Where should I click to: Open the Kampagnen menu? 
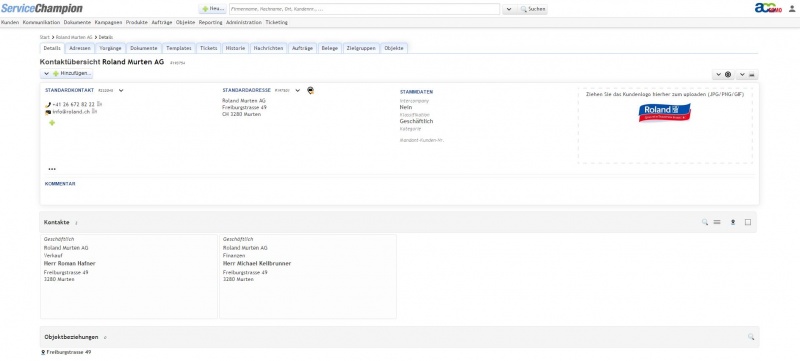(x=109, y=22)
